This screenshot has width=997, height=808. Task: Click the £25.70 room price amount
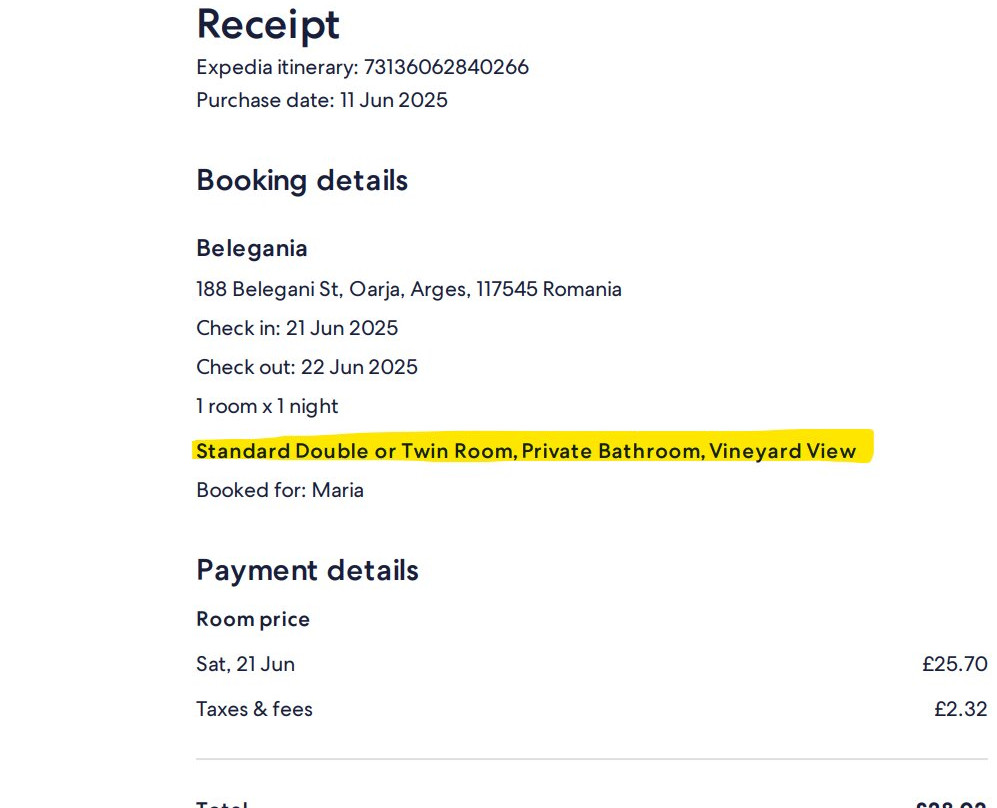pyautogui.click(x=954, y=664)
